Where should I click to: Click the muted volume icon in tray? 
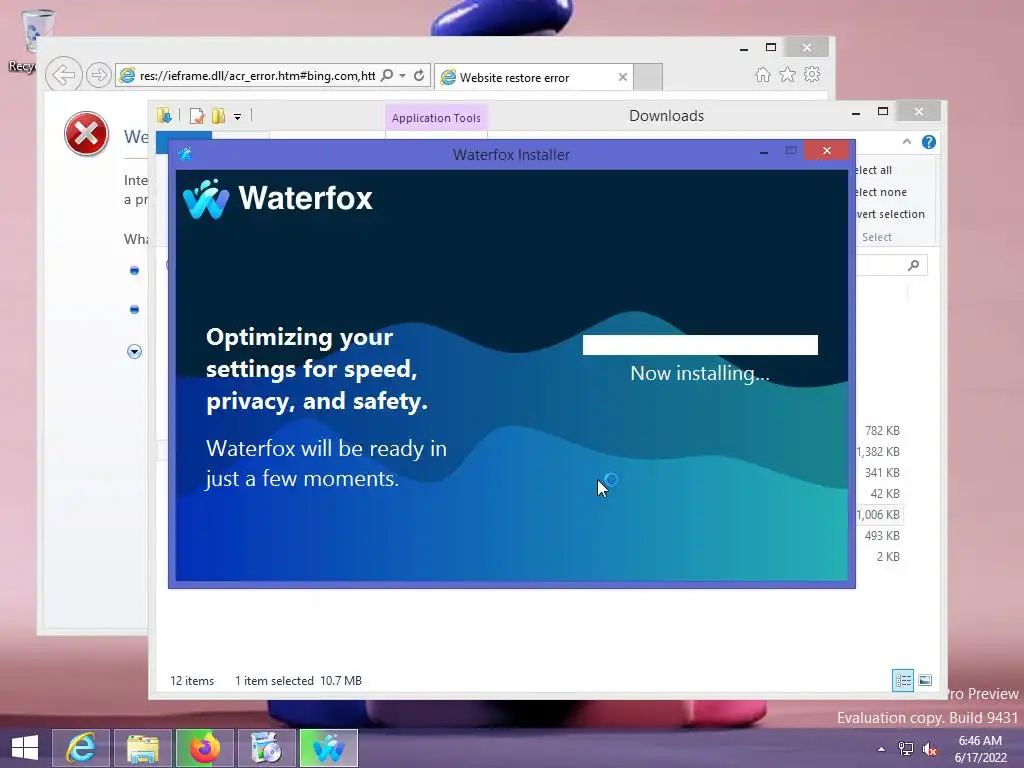[x=929, y=749]
